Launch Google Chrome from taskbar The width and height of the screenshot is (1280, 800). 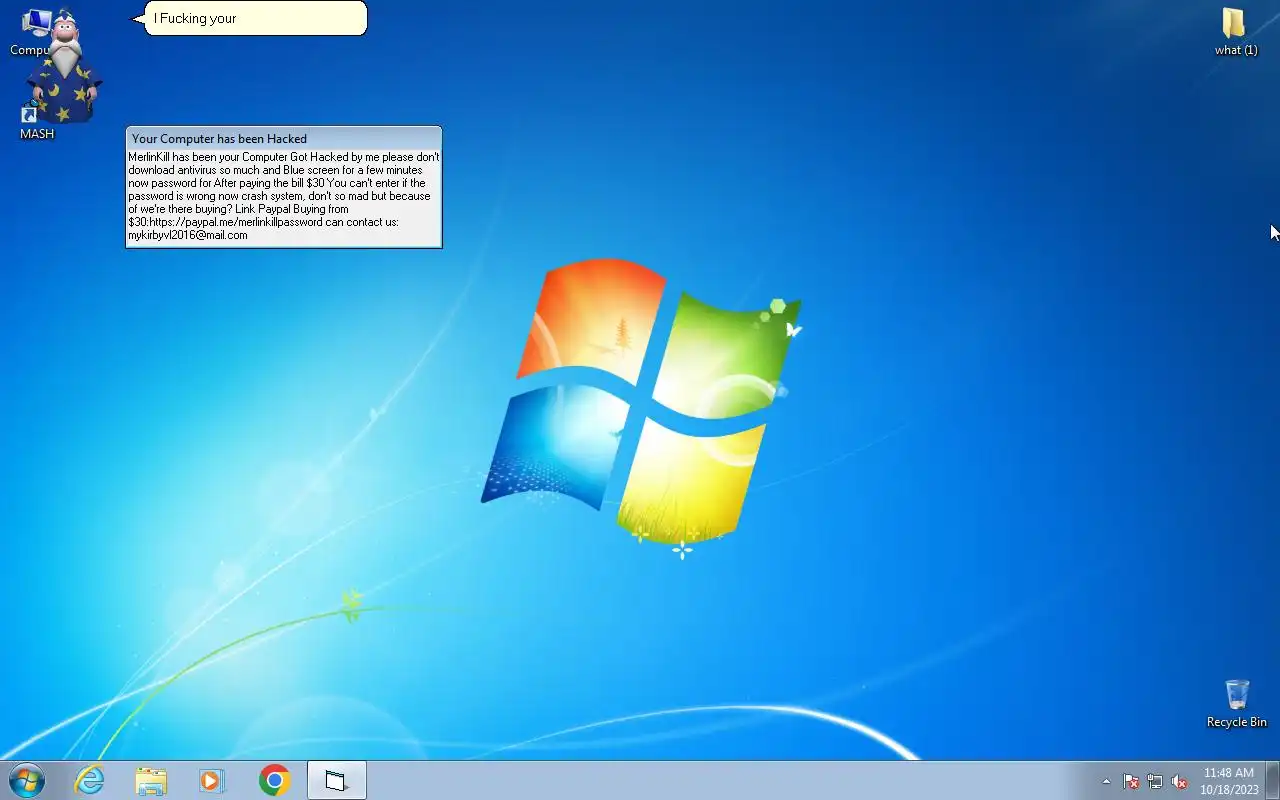tap(274, 780)
